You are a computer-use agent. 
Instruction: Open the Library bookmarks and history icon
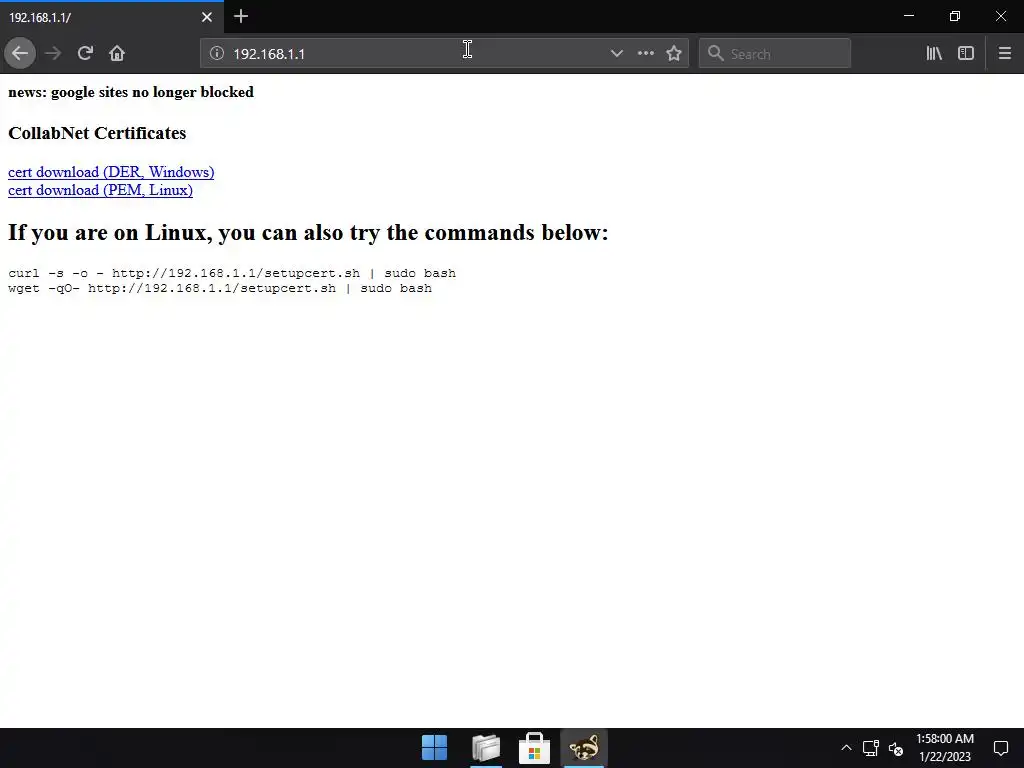tap(934, 54)
